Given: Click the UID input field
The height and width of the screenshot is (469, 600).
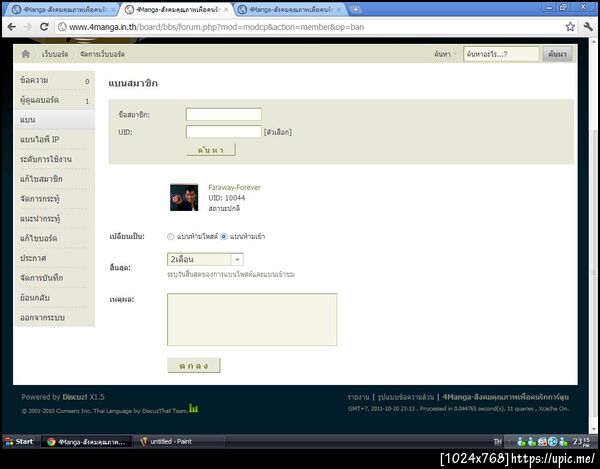Looking at the screenshot, I should tap(223, 132).
